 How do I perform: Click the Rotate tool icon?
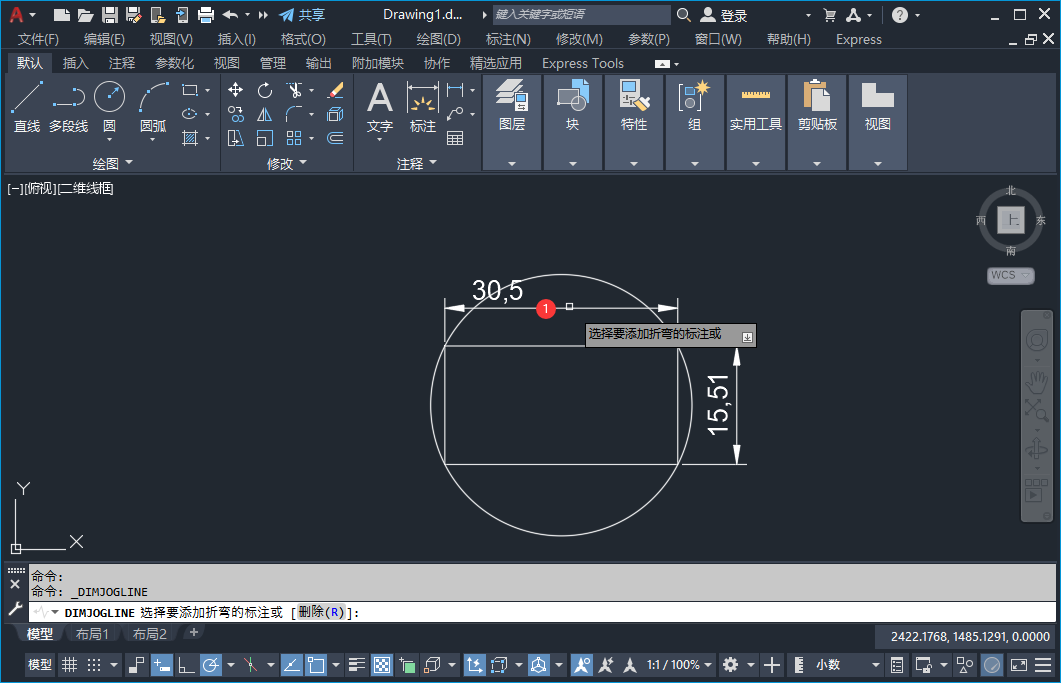click(x=265, y=90)
